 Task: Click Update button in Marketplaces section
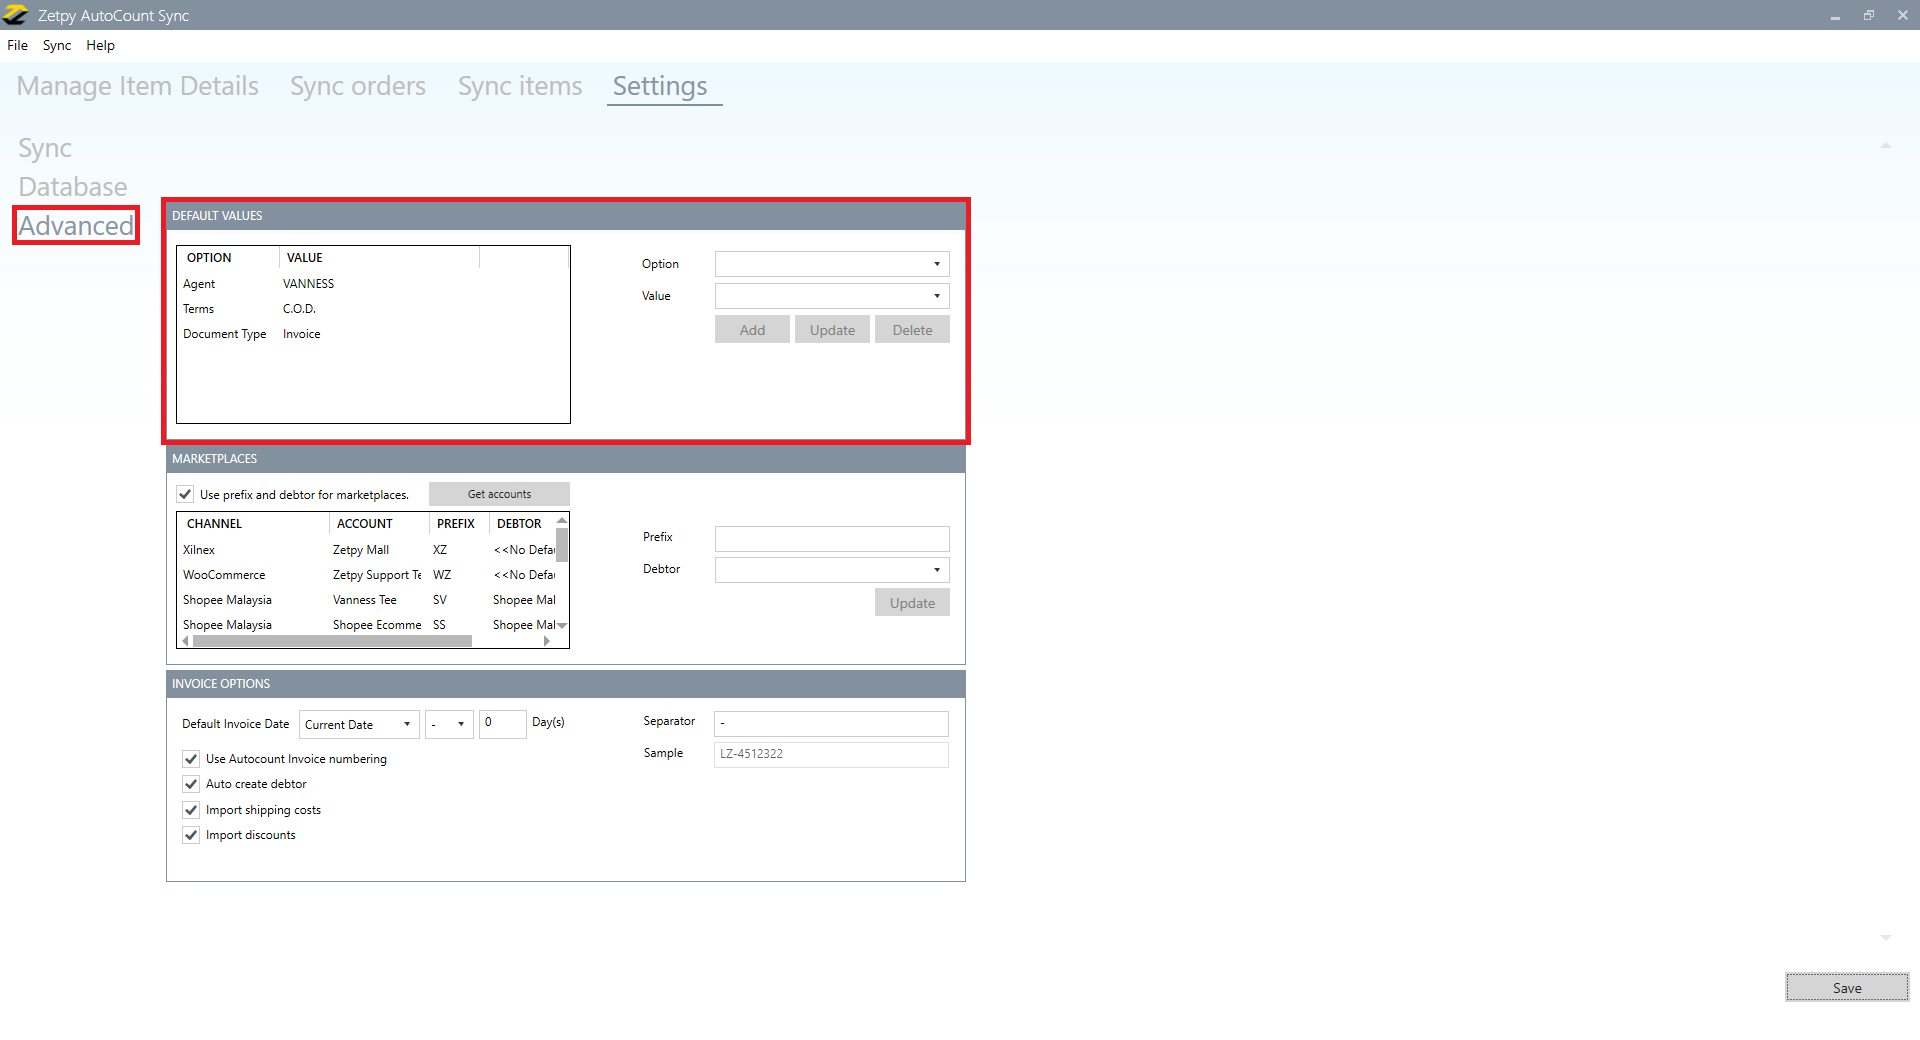[x=912, y=603]
